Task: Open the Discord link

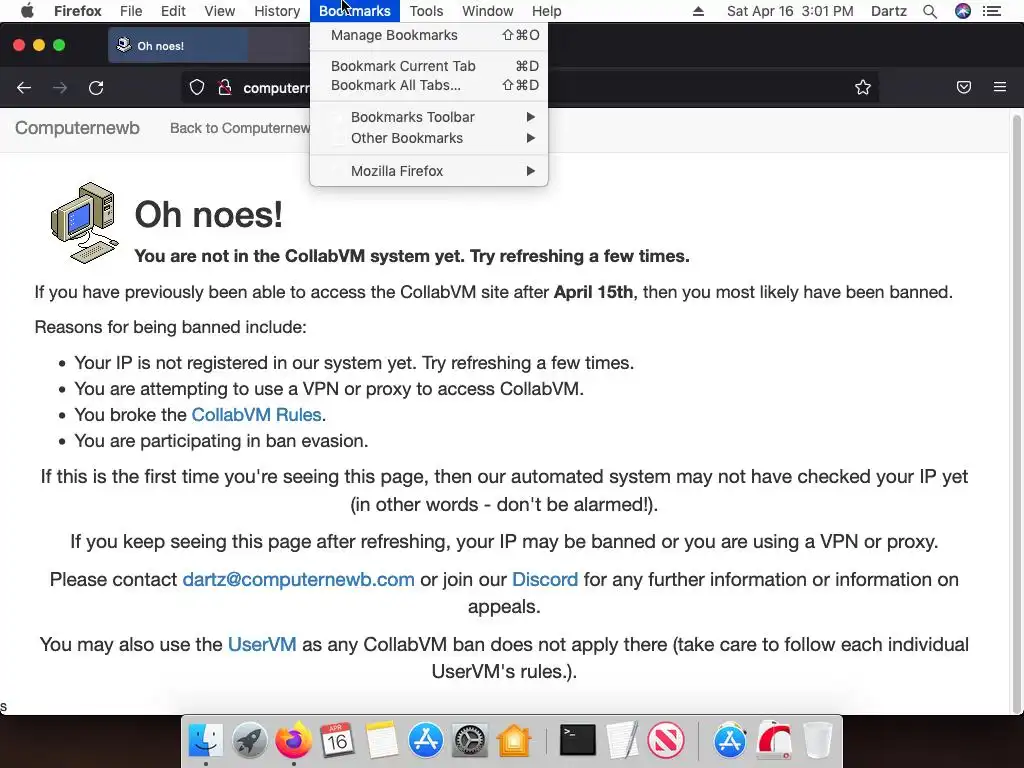Action: (545, 579)
